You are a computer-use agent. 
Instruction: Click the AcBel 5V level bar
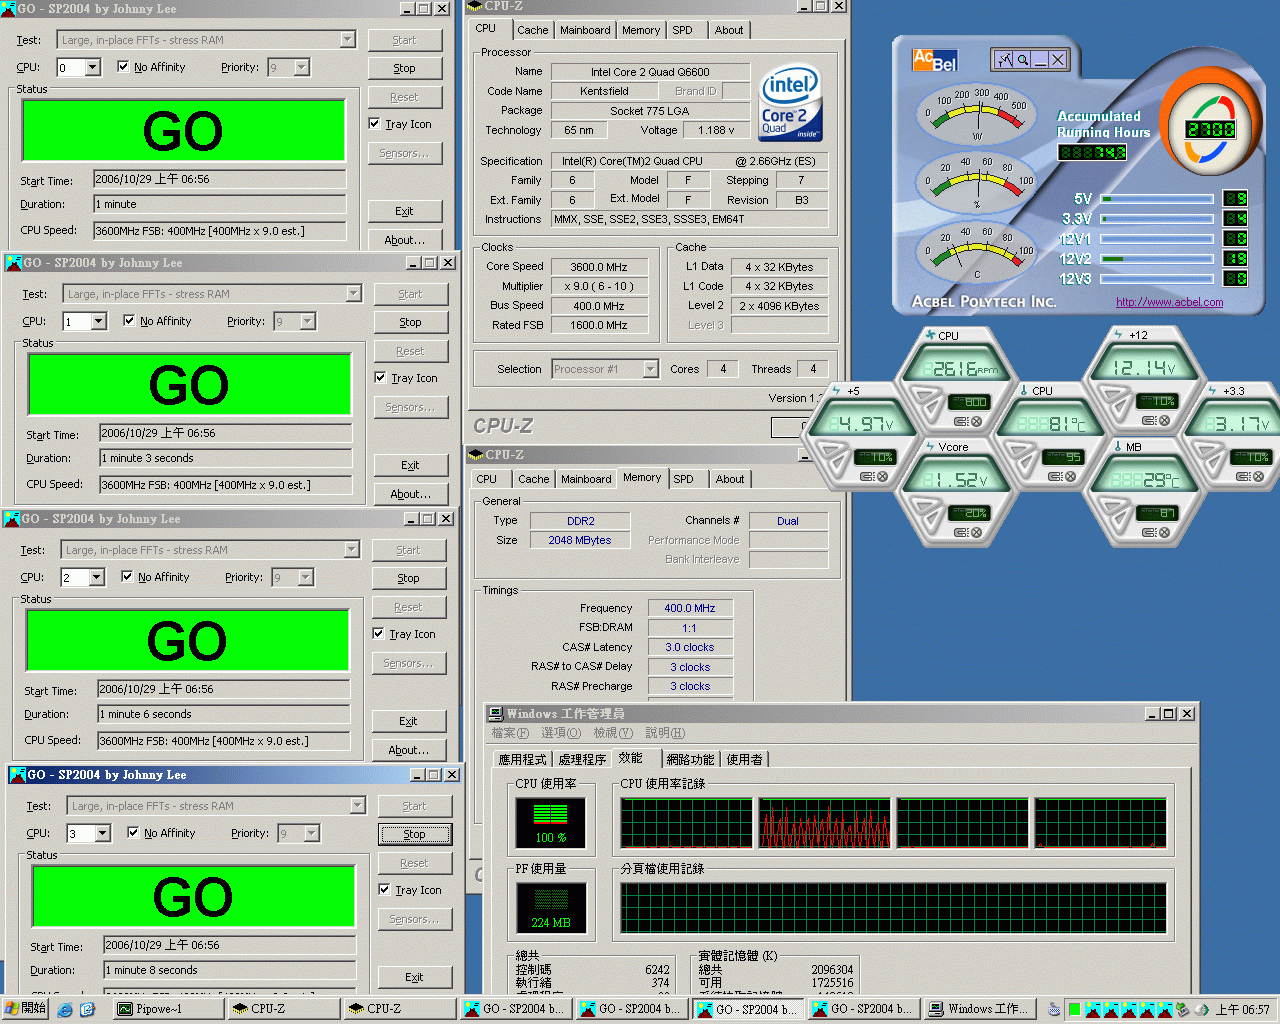[1157, 199]
